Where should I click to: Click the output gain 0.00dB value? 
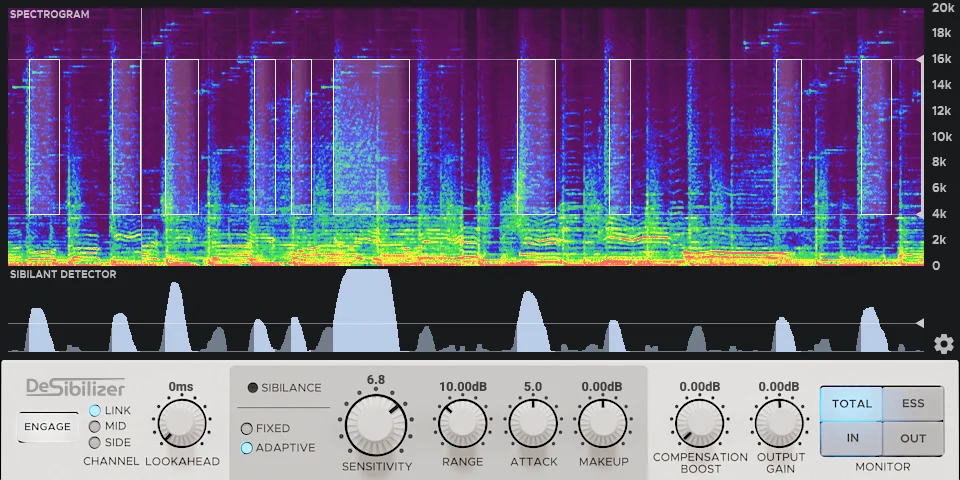(779, 386)
